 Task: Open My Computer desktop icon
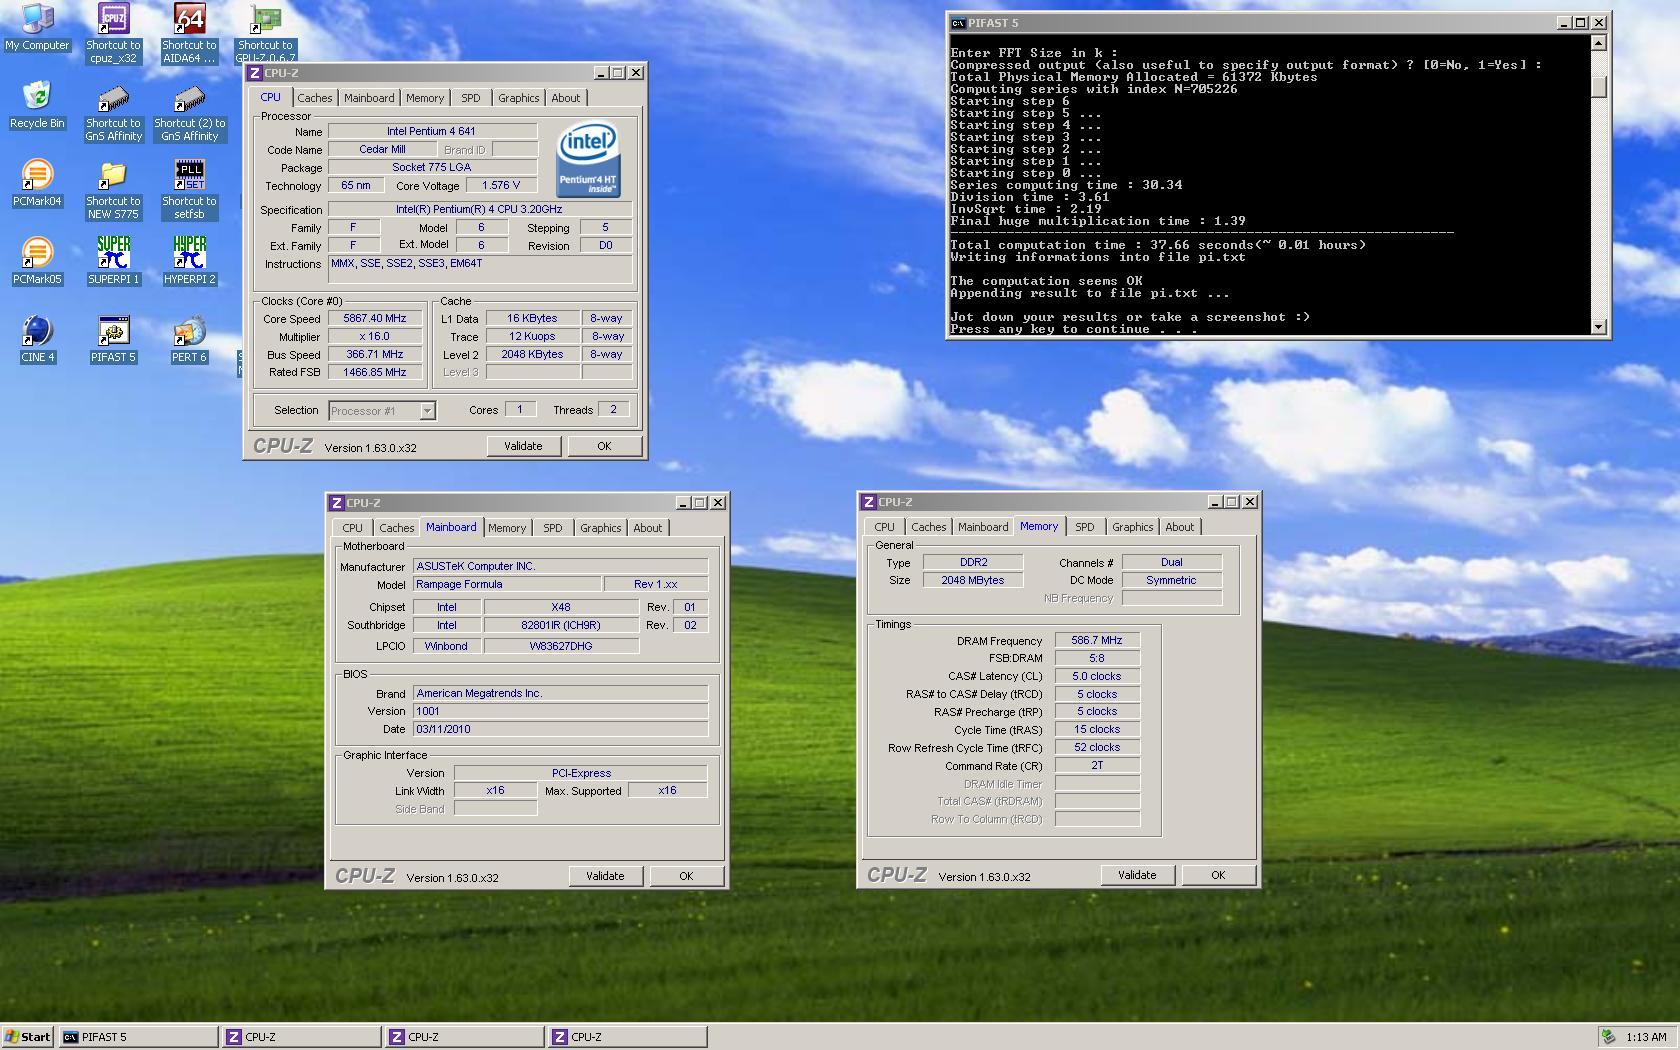coord(37,27)
